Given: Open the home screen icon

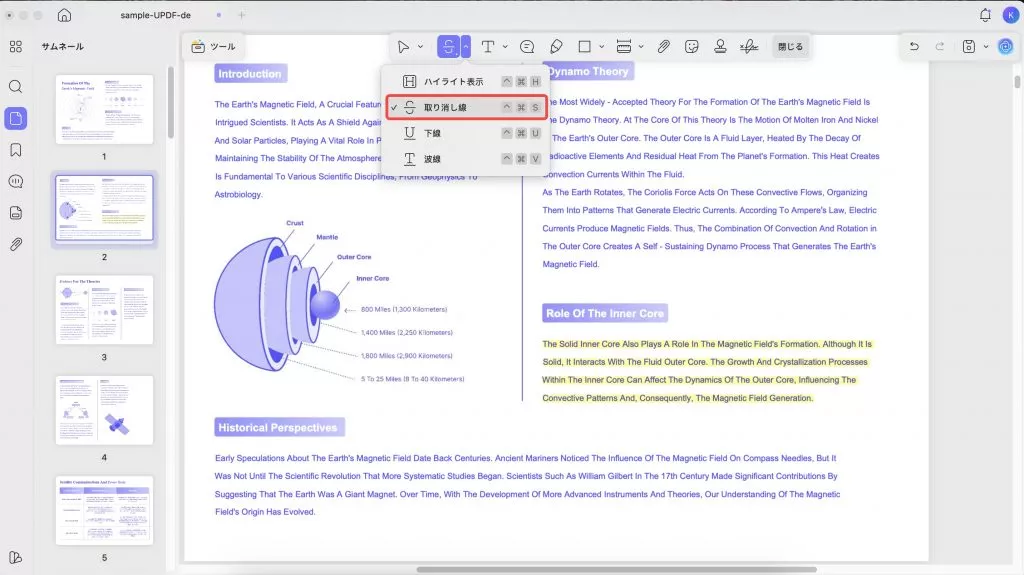Looking at the screenshot, I should coord(64,14).
